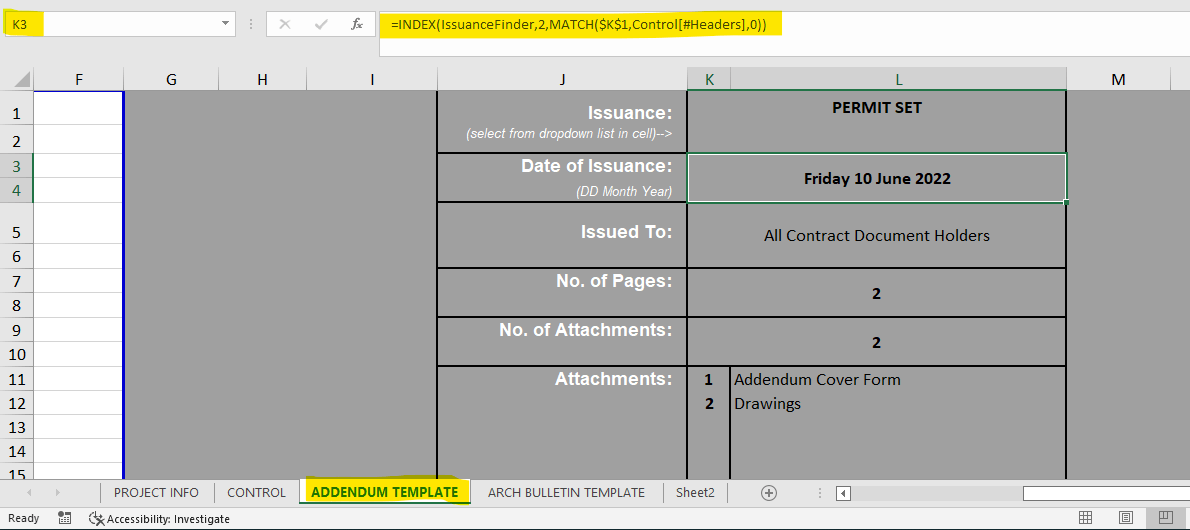Select column F header
Viewport: 1190px width, 530px height.
(x=79, y=79)
